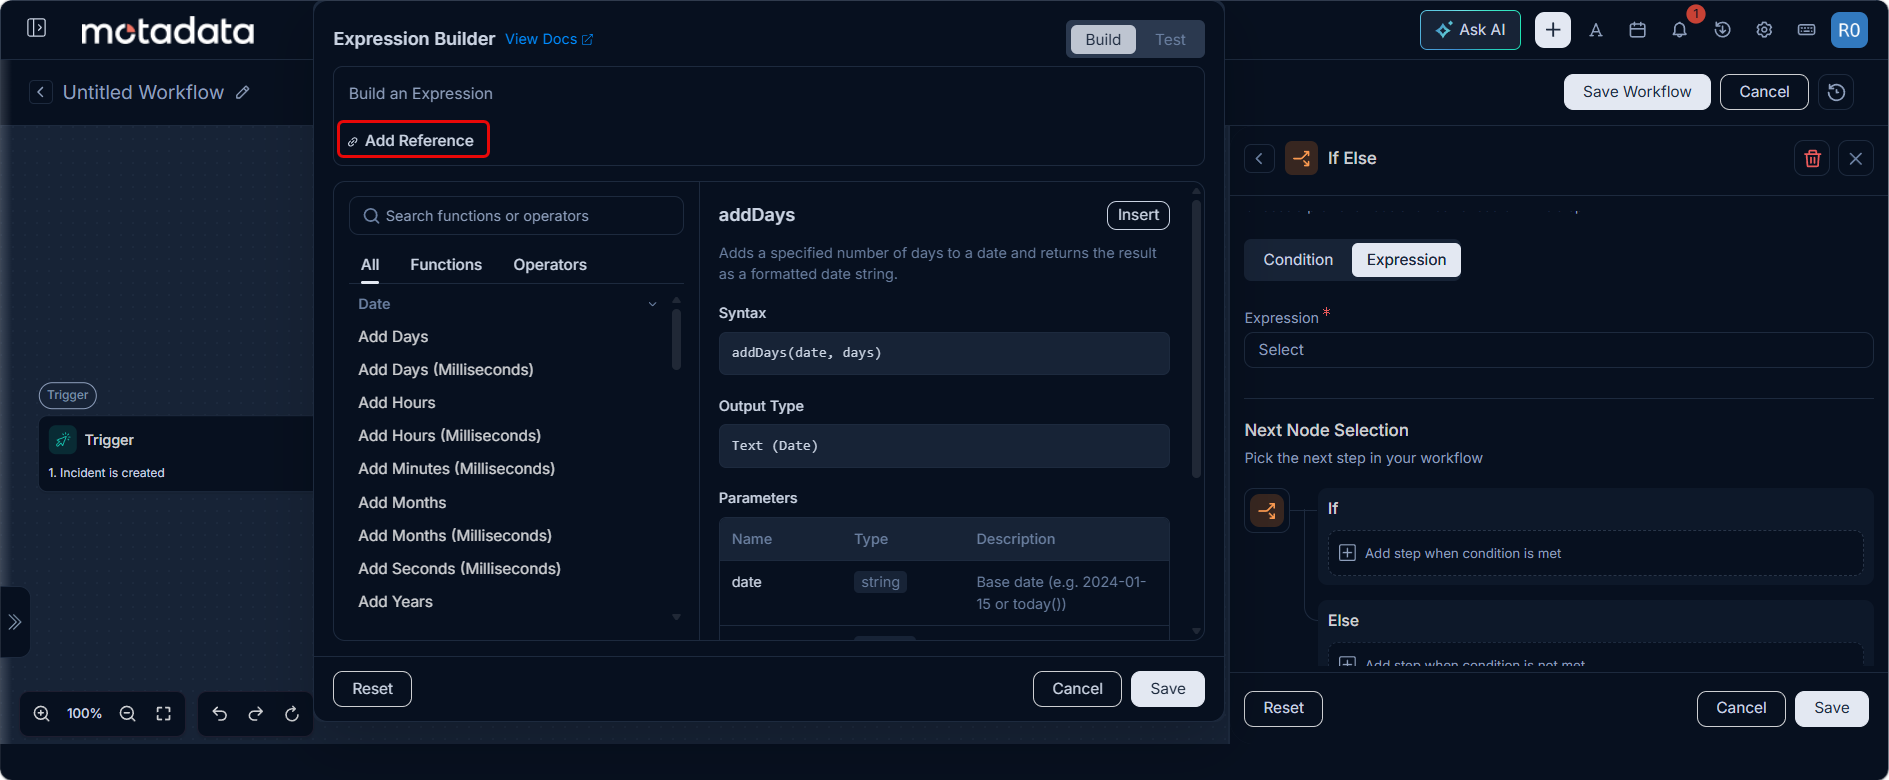Go back using arrow beside Untitled Workflow
Screen dimensions: 1889x780
pyautogui.click(x=40, y=92)
